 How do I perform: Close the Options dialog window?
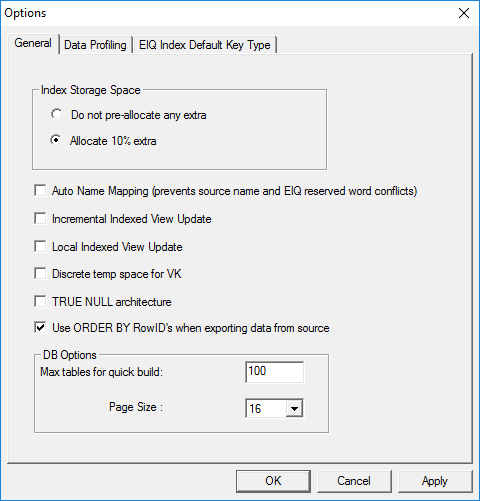tap(464, 13)
